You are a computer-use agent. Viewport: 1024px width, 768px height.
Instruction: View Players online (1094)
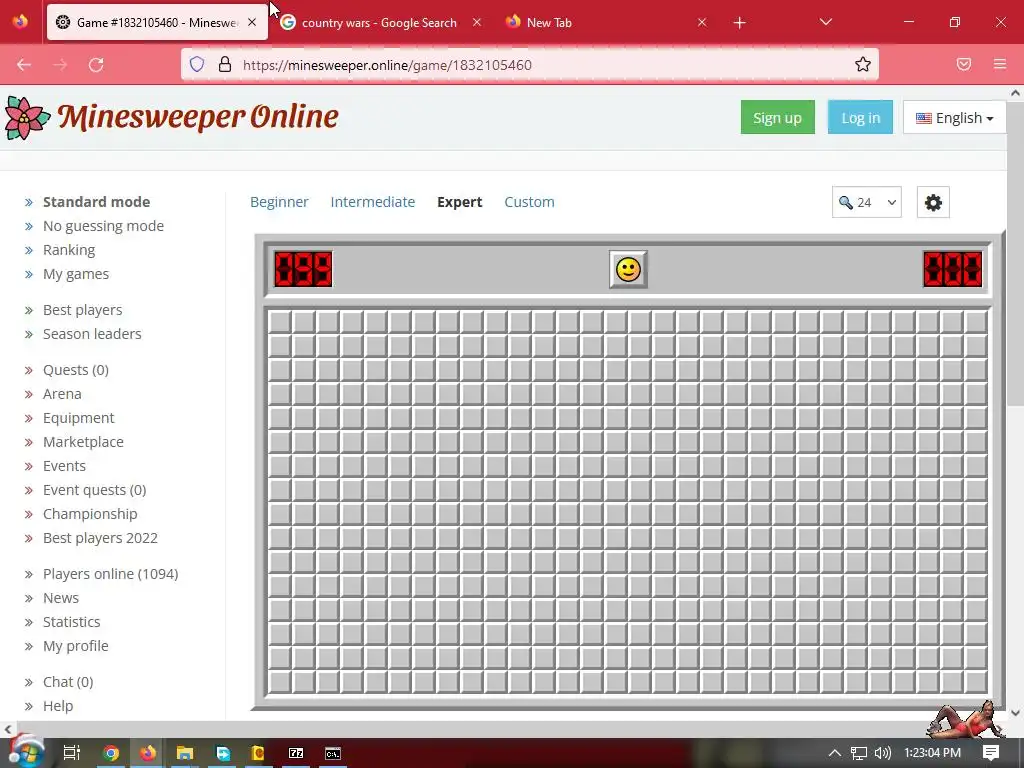tap(110, 574)
